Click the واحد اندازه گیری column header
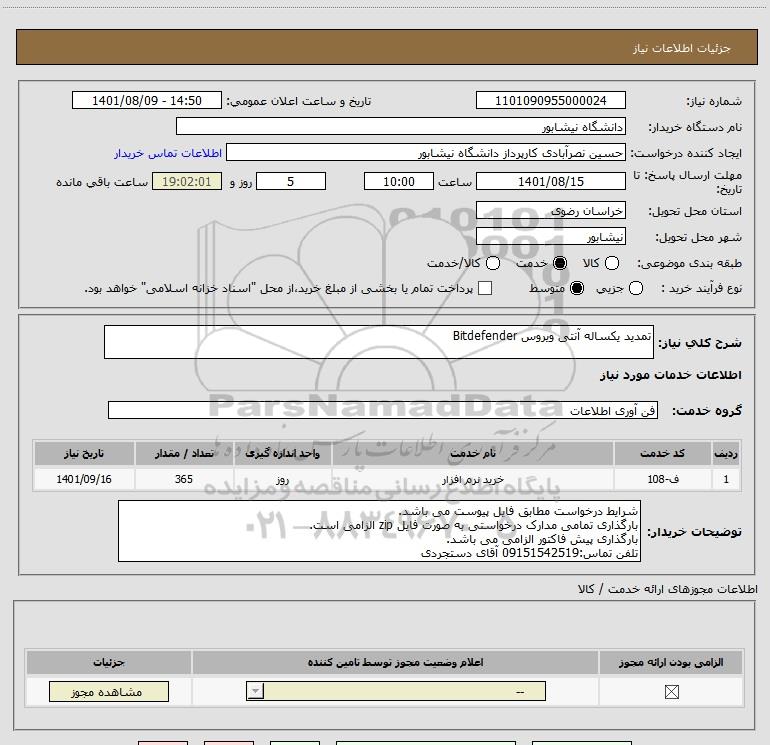 click(x=282, y=453)
